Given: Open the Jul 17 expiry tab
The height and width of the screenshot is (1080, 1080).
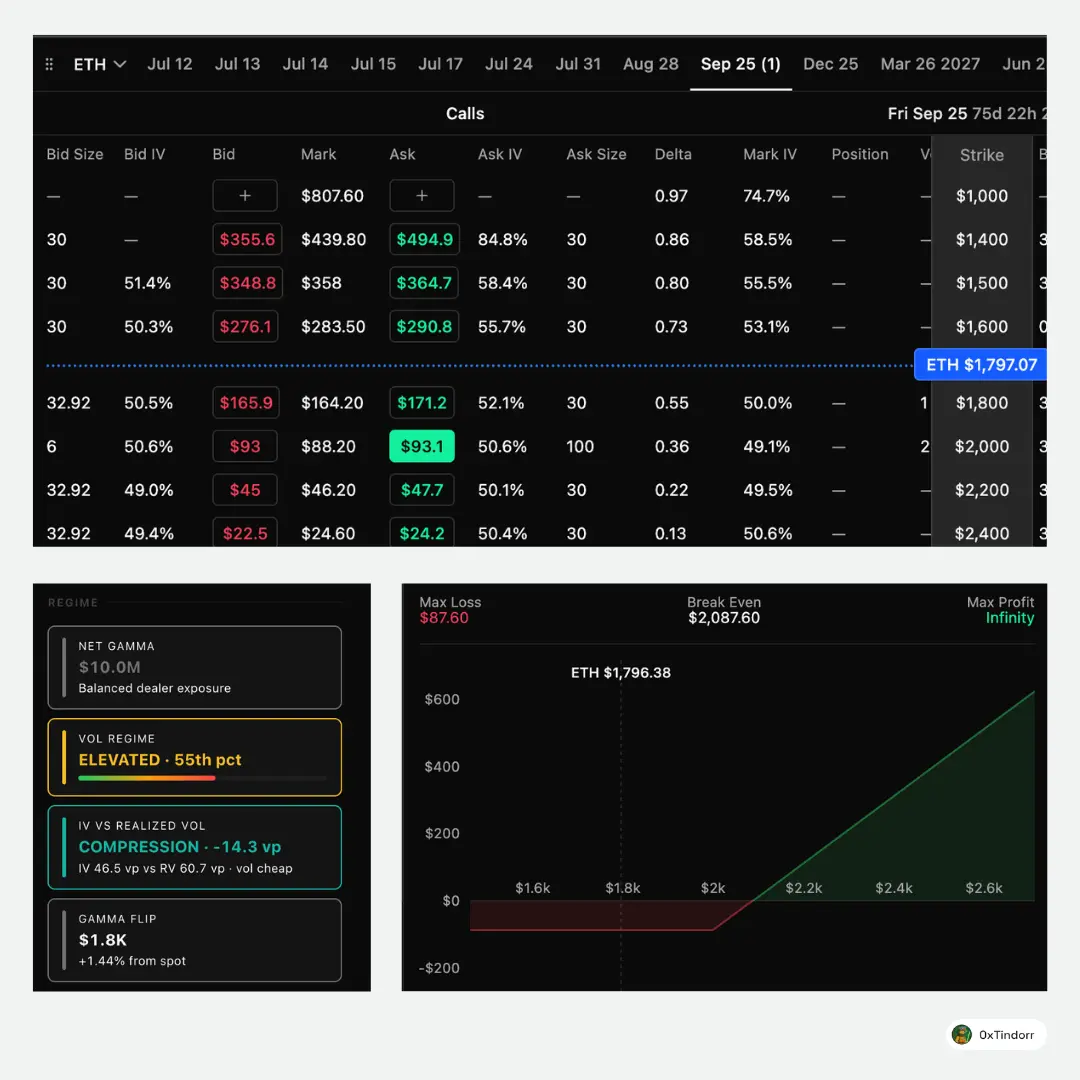Looking at the screenshot, I should click(440, 64).
